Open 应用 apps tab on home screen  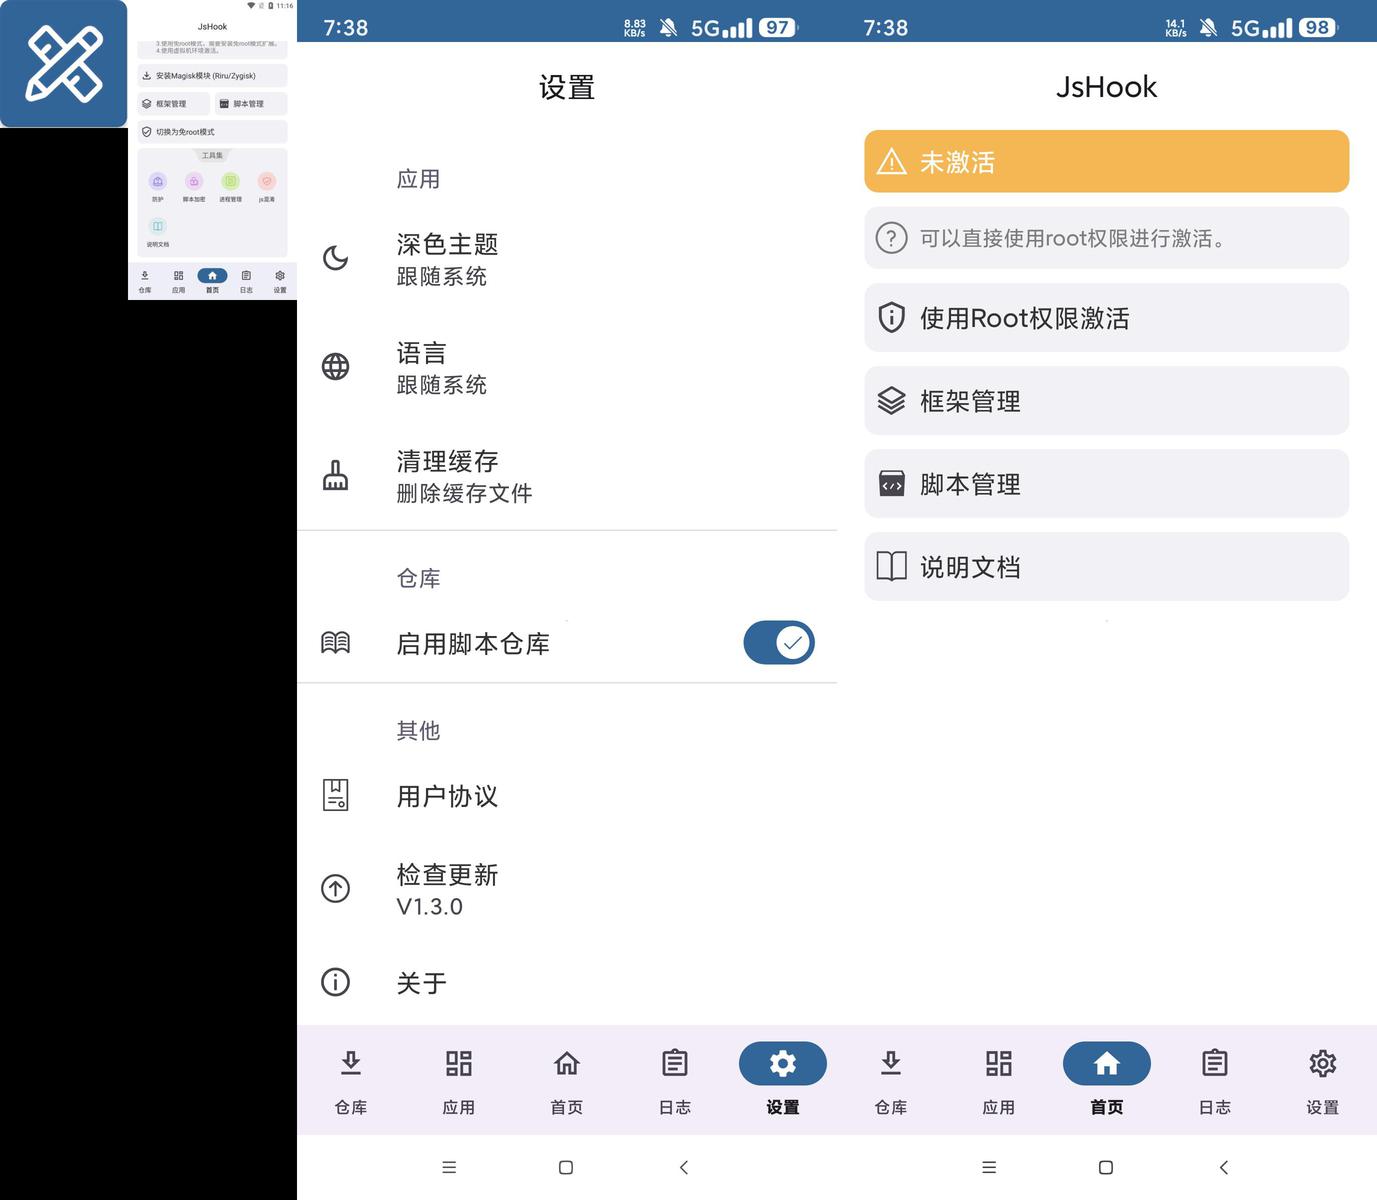point(998,1080)
